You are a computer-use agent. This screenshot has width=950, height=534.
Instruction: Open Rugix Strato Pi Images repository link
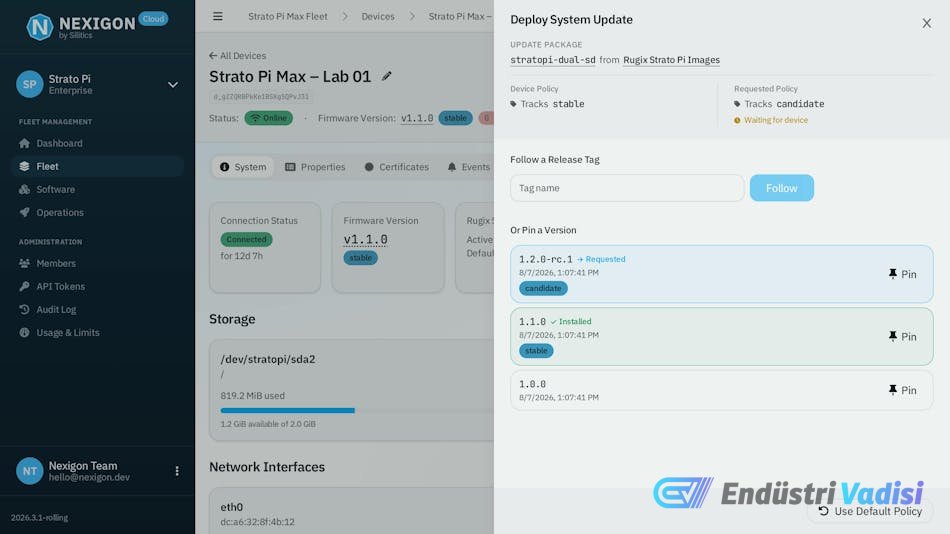point(671,59)
